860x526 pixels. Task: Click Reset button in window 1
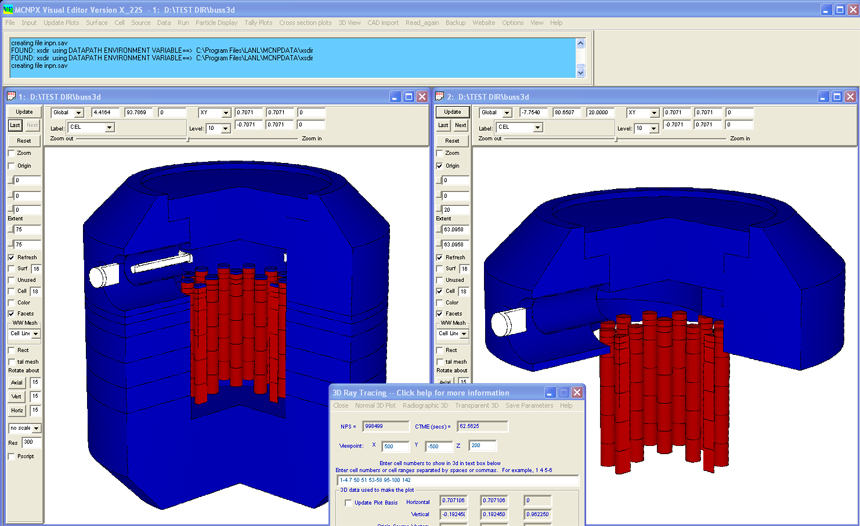coord(24,140)
